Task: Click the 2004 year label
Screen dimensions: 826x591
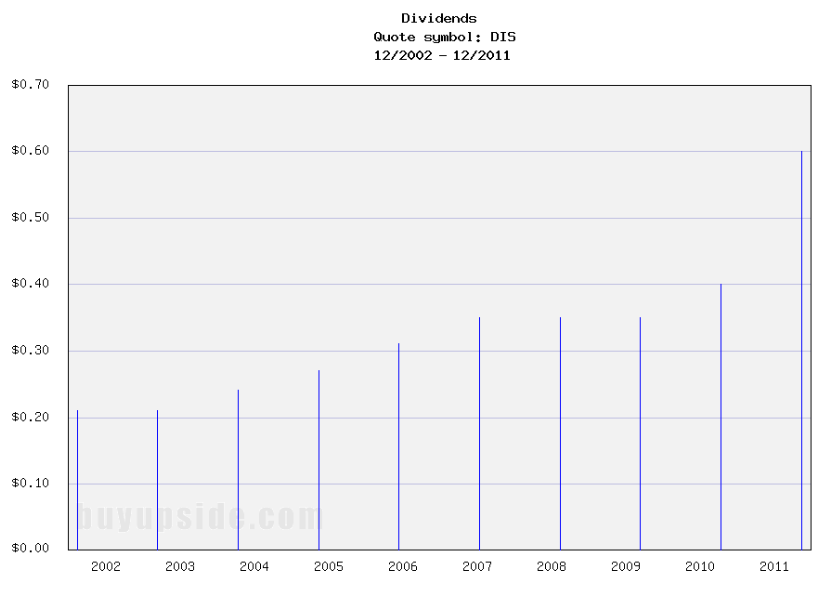Action: click(254, 567)
